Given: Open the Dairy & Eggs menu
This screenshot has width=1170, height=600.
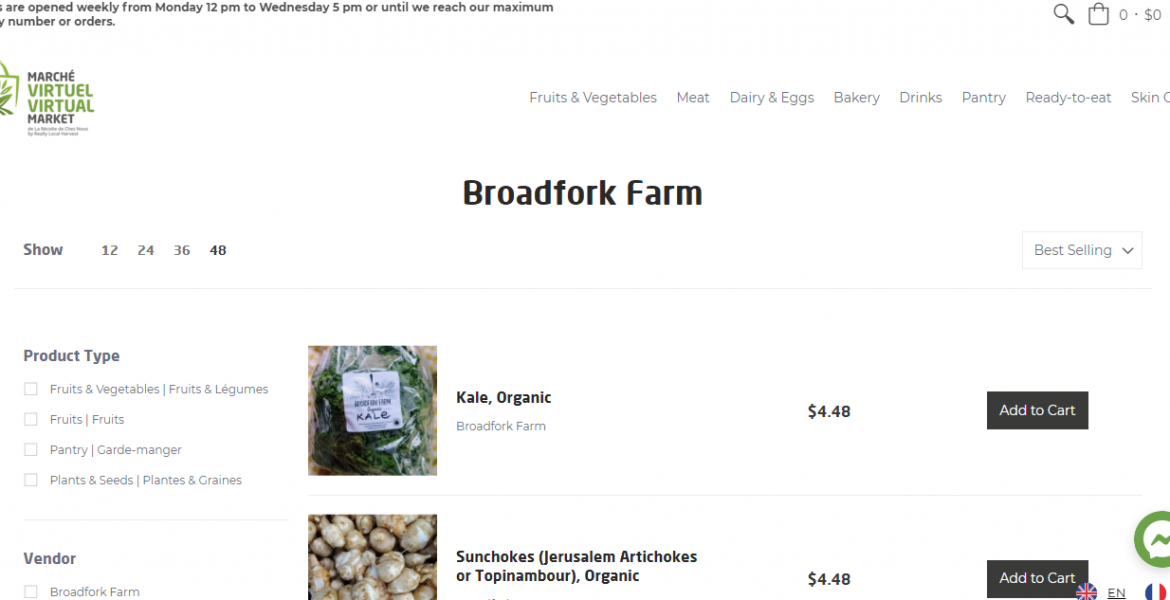Looking at the screenshot, I should tap(772, 98).
